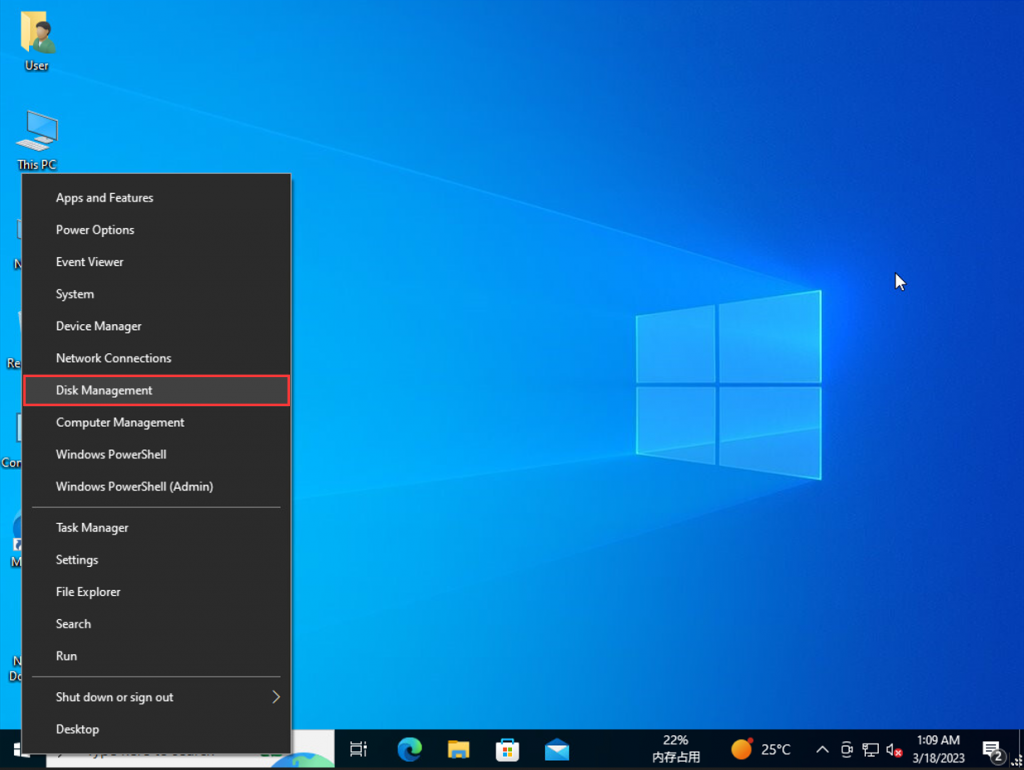1024x770 pixels.
Task: Choose Desktop at the menu bottom
Action: [x=157, y=729]
